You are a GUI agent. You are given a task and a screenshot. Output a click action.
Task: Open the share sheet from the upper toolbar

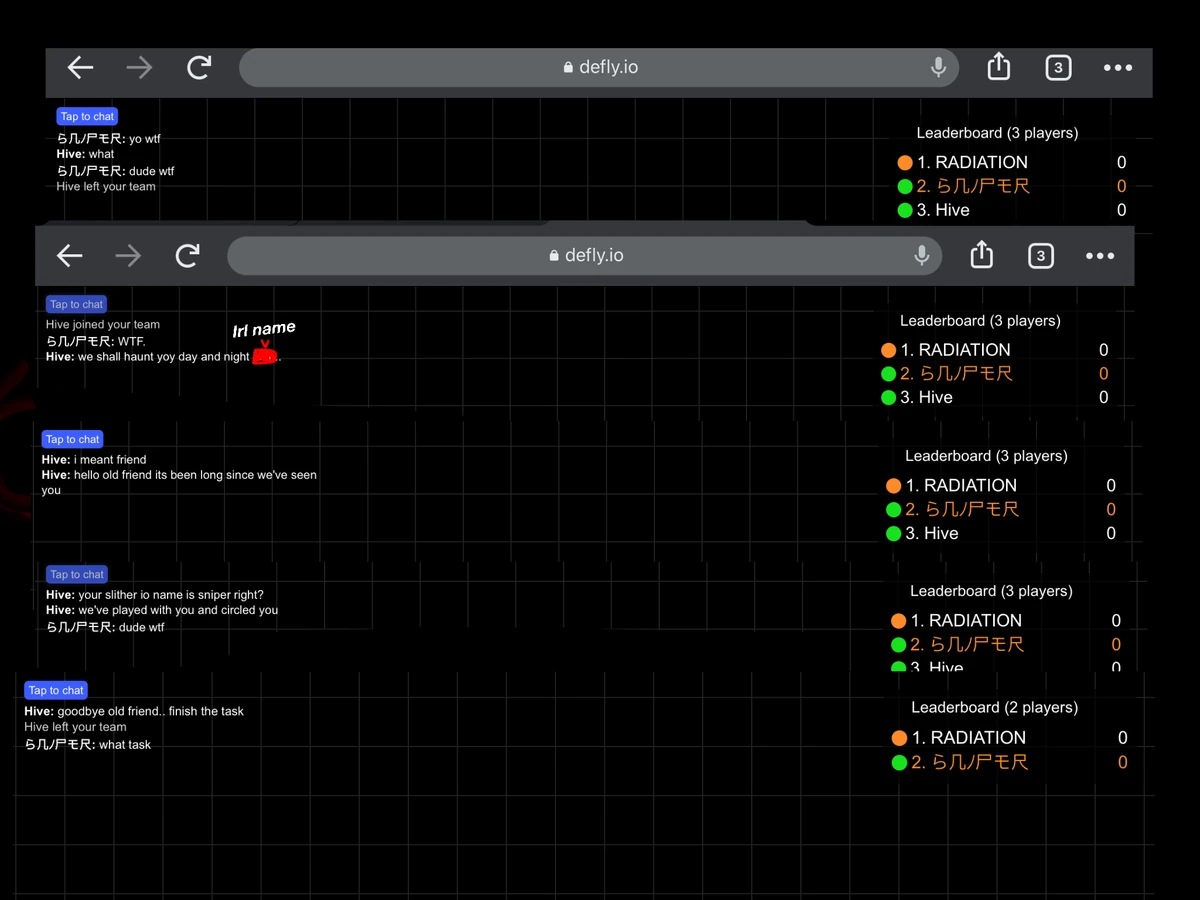pyautogui.click(x=998, y=68)
